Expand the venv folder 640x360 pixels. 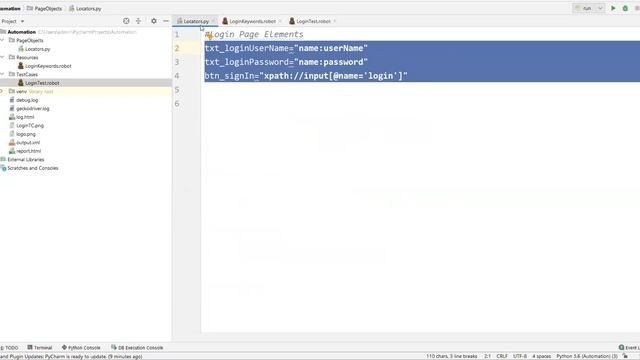click(2, 91)
